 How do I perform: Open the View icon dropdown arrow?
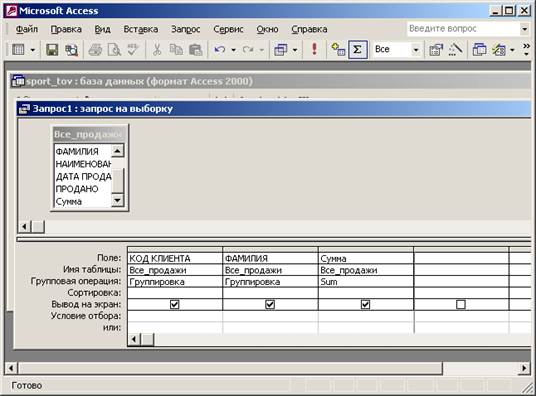click(33, 50)
